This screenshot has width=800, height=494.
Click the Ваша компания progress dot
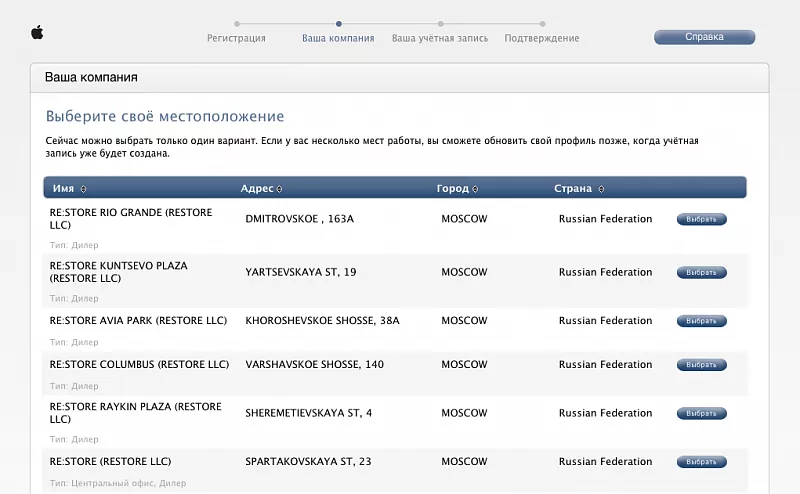(339, 24)
